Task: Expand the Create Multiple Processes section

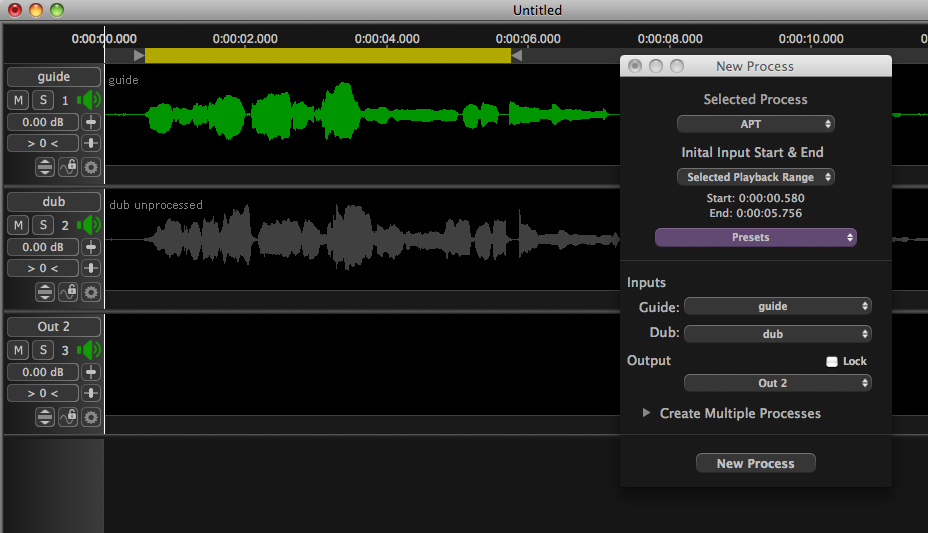Action: coord(646,413)
